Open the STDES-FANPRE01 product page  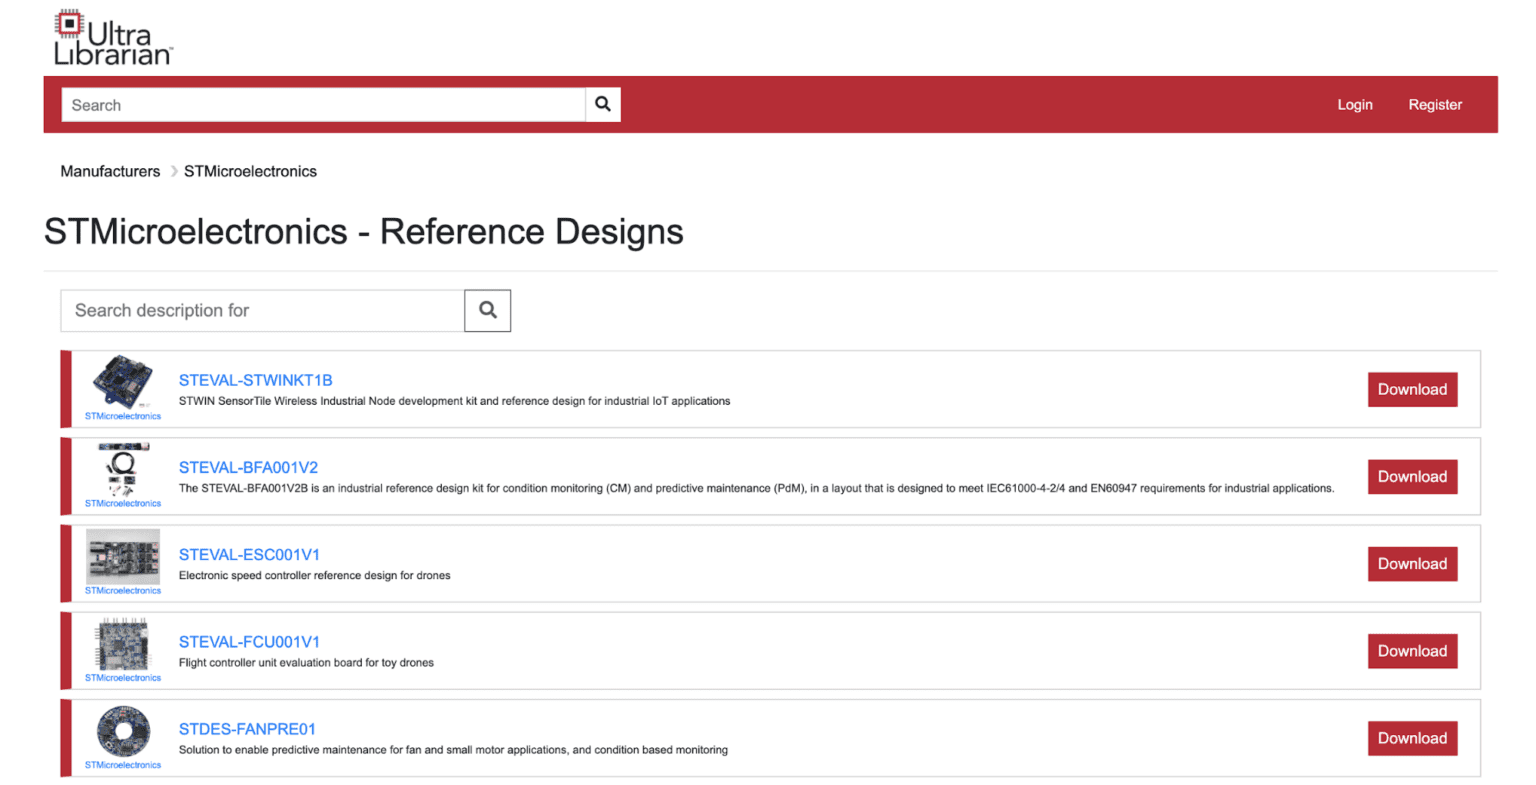pyautogui.click(x=247, y=729)
